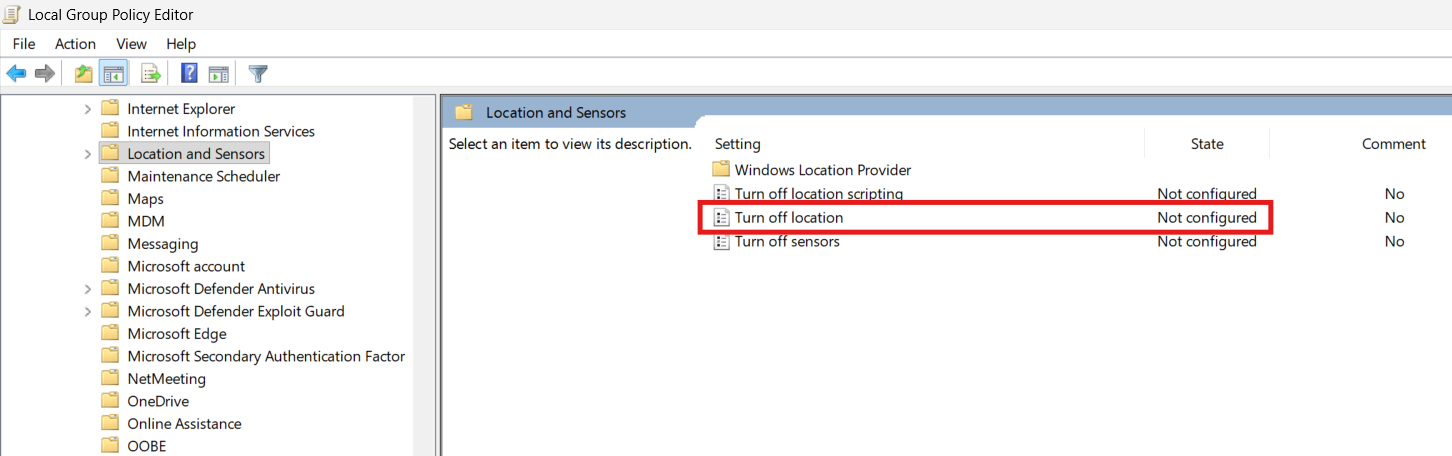The image size is (1452, 456).
Task: Select Internet Information Services in tree
Action: click(x=221, y=131)
